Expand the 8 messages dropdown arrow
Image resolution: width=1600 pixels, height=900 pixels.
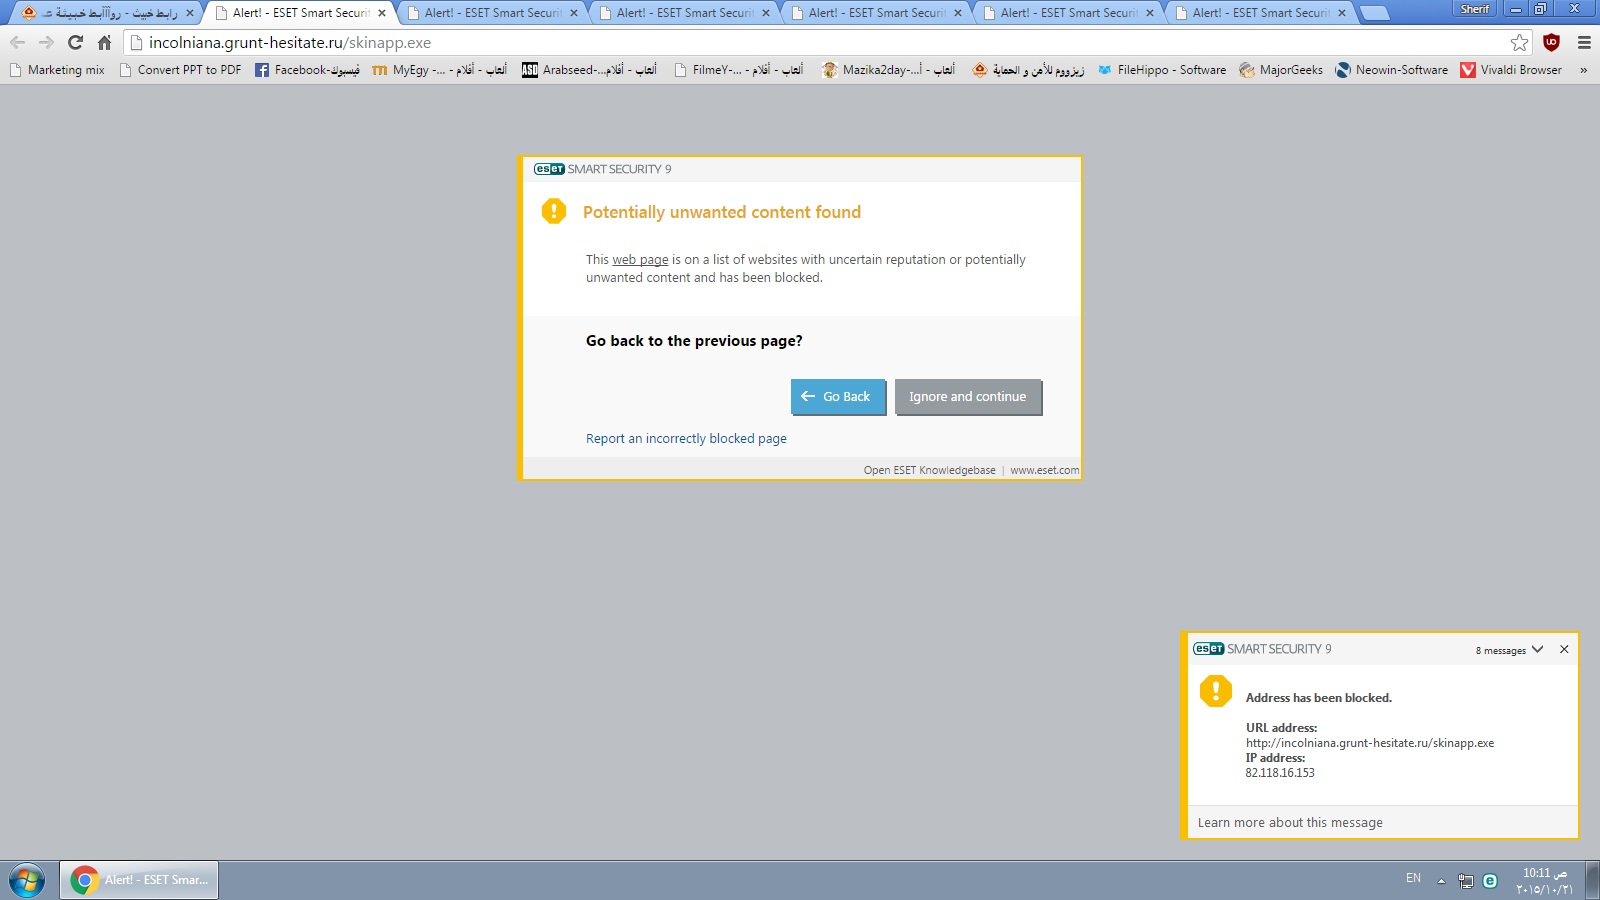(1538, 650)
